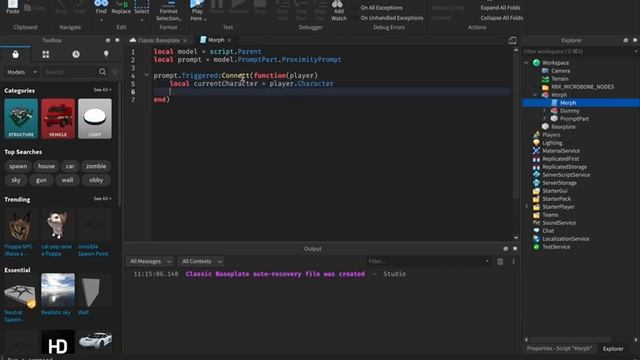Click the Explorer filter workspace field
640x360 pixels.
[580, 51]
